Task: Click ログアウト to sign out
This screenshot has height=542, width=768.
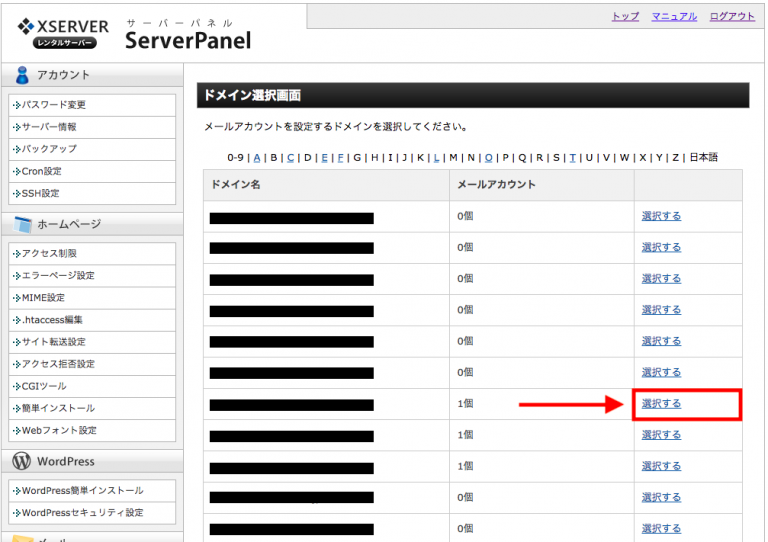Action: (x=732, y=17)
